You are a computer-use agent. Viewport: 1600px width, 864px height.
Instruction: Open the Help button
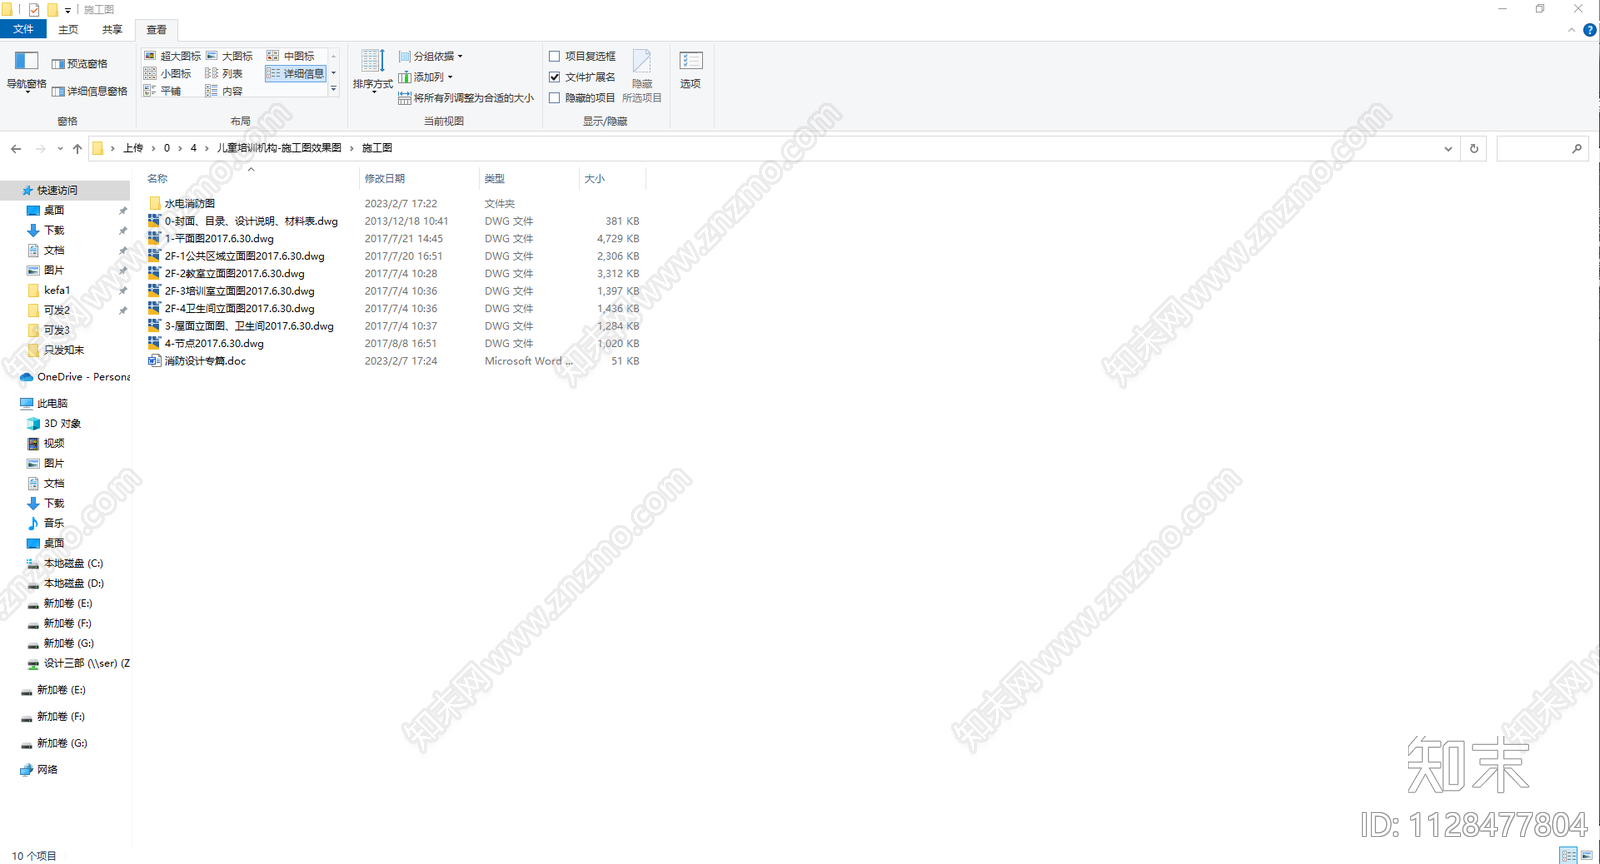[1589, 30]
